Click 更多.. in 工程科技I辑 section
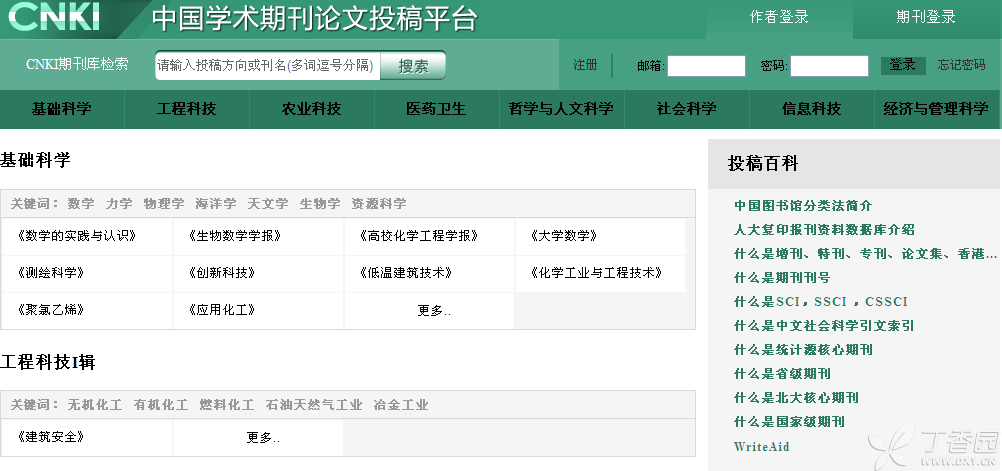The image size is (1002, 471). (x=263, y=438)
